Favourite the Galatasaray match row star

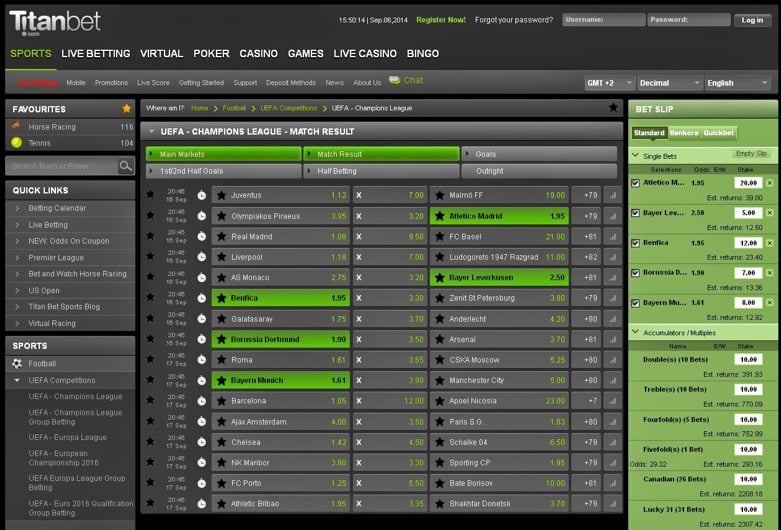[x=150, y=318]
